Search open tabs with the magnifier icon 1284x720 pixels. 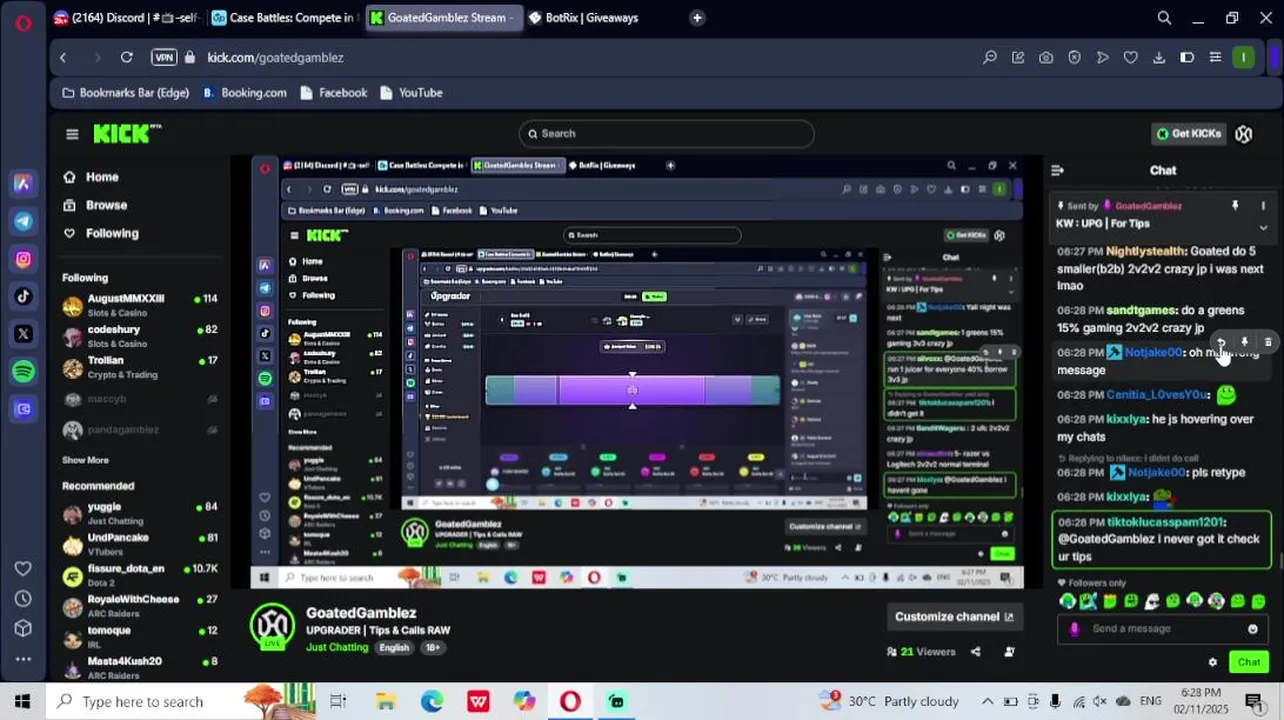[1164, 18]
